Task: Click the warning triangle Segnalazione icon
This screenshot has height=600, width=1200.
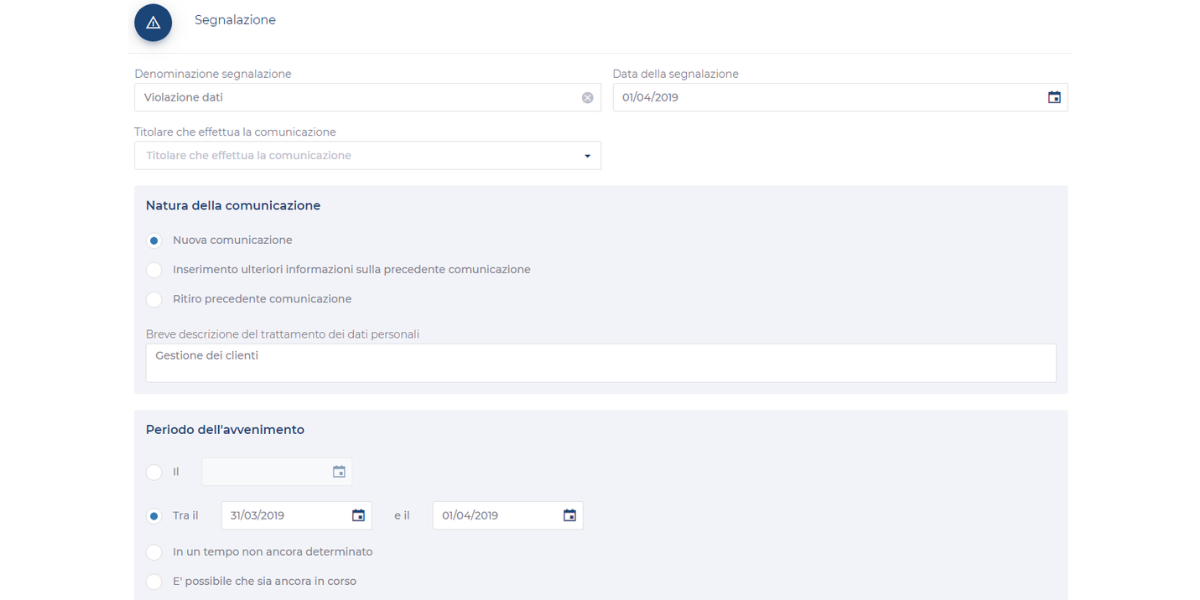Action: coord(153,22)
